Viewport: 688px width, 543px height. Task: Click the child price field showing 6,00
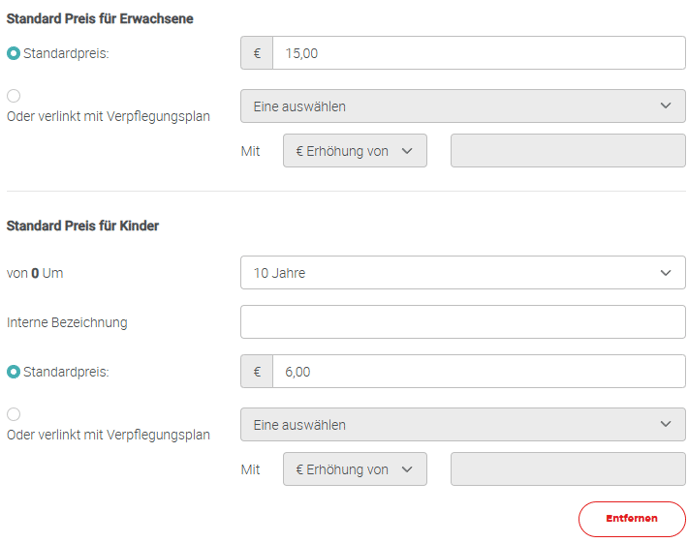tap(478, 372)
